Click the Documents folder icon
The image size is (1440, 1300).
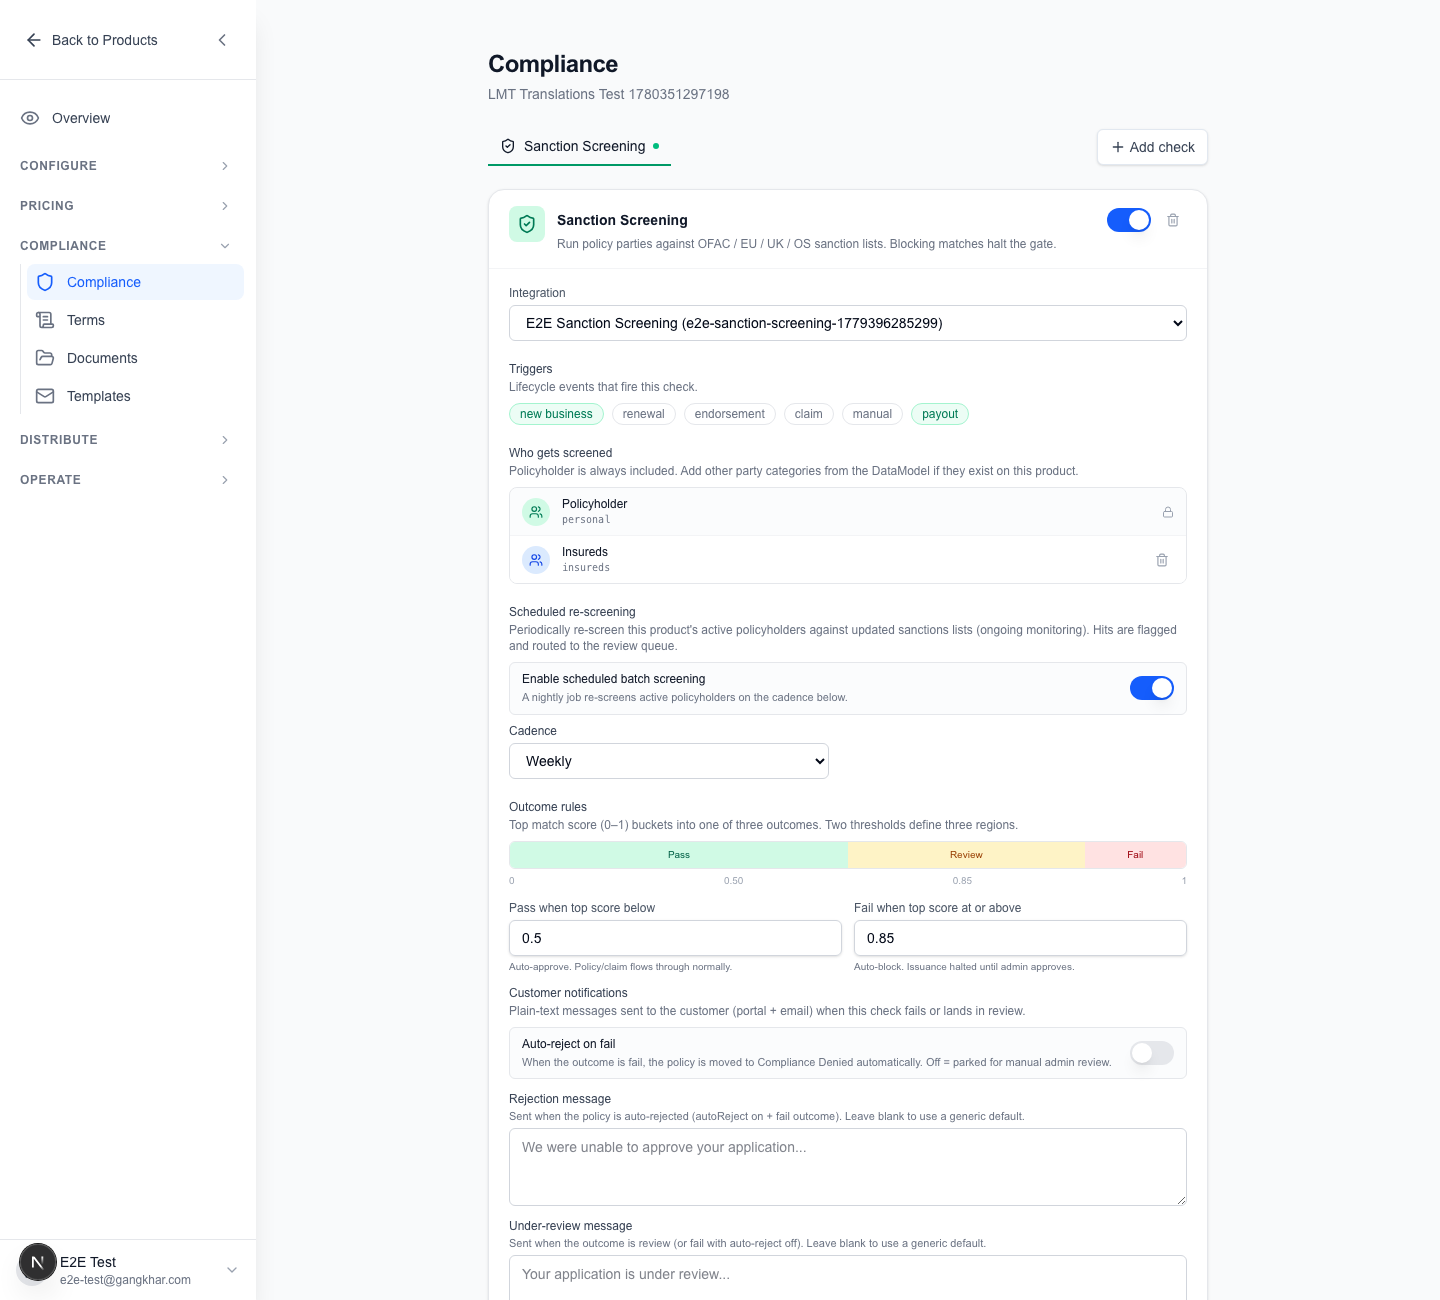point(45,358)
